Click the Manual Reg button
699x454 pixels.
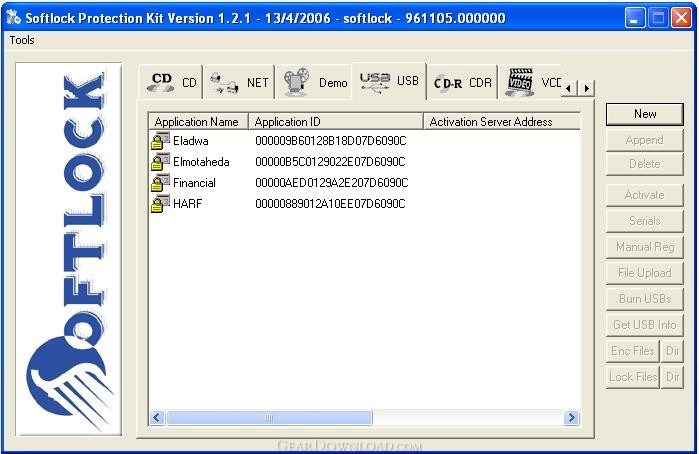tap(645, 247)
